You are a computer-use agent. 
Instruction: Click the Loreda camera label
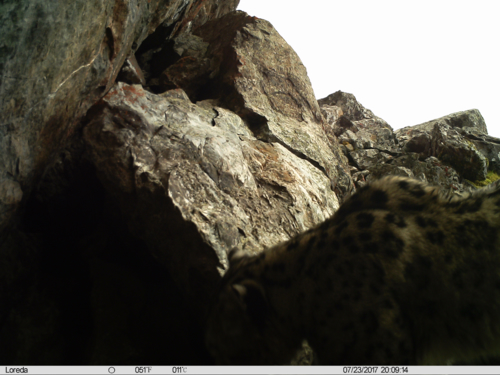point(17,370)
